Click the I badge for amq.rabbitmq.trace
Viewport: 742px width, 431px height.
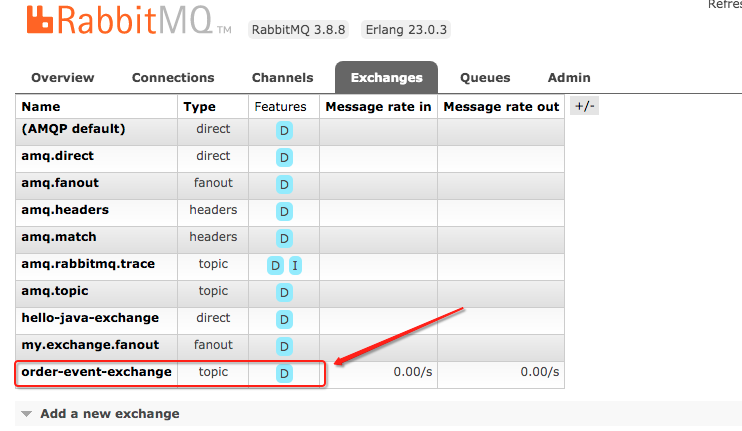point(295,265)
